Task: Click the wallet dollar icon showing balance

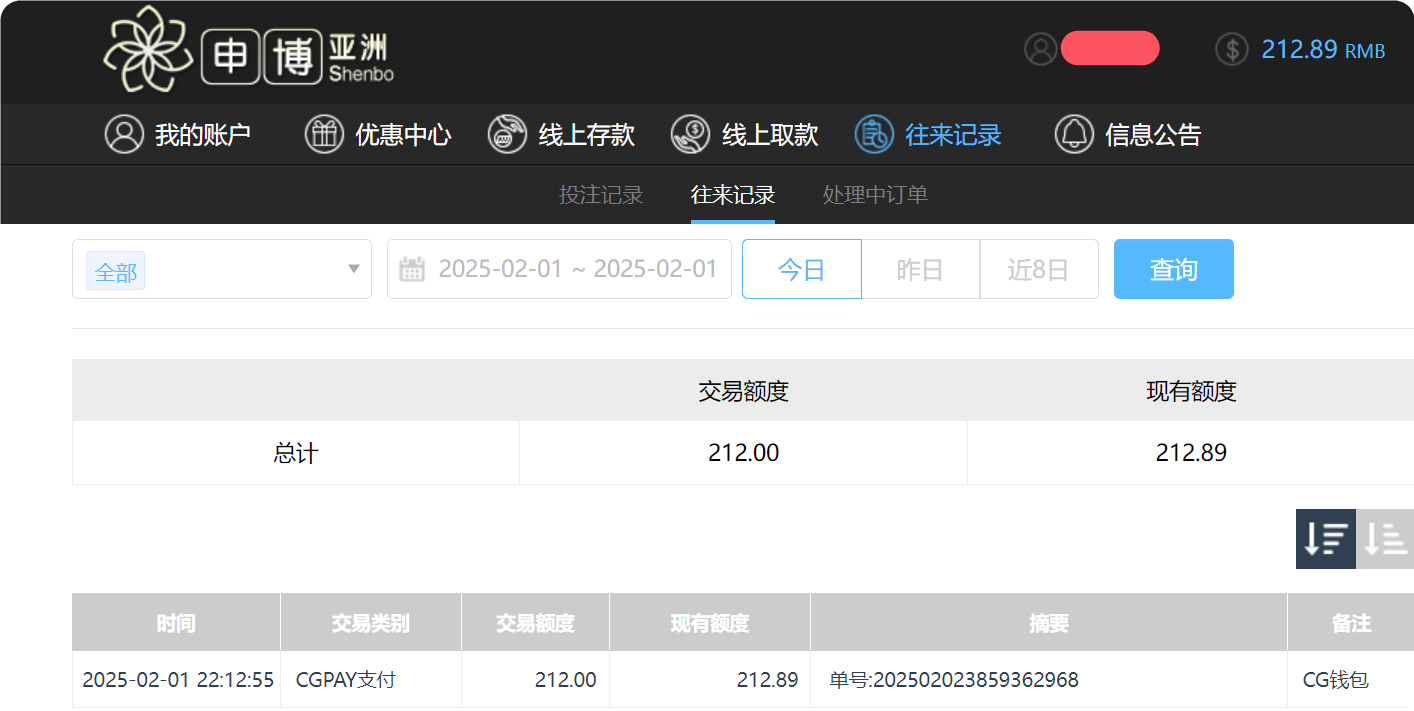Action: (1232, 48)
